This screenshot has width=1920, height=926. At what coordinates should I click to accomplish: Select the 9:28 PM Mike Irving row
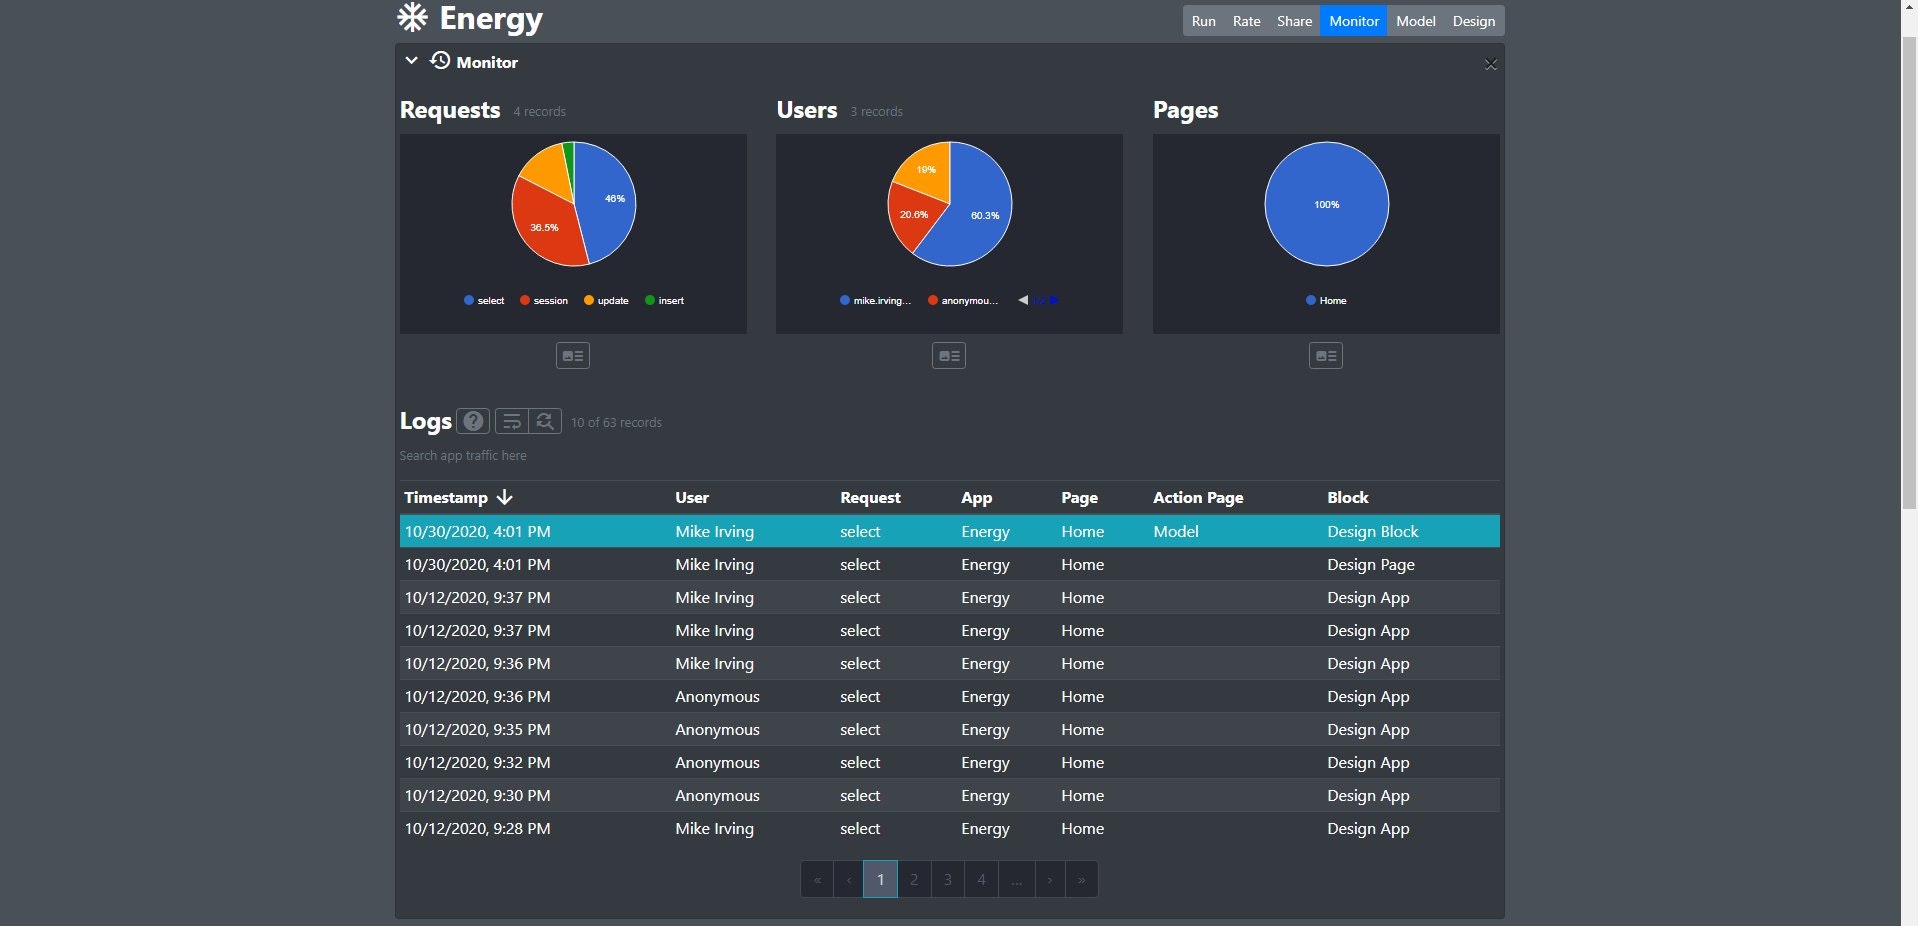(950, 828)
